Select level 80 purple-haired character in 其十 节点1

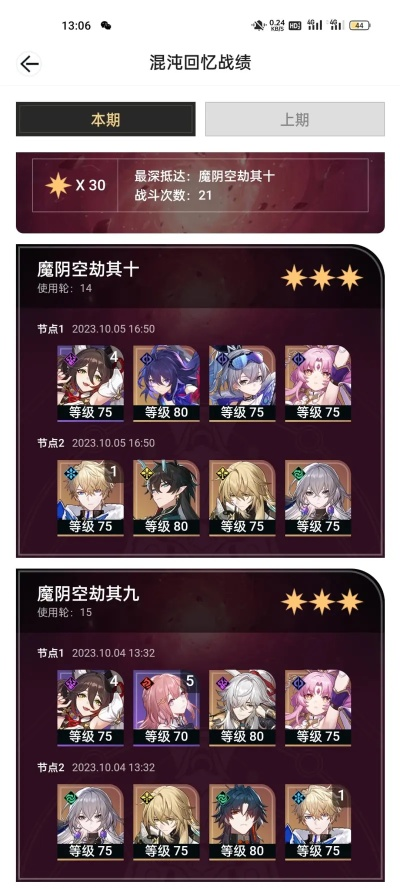(166, 383)
